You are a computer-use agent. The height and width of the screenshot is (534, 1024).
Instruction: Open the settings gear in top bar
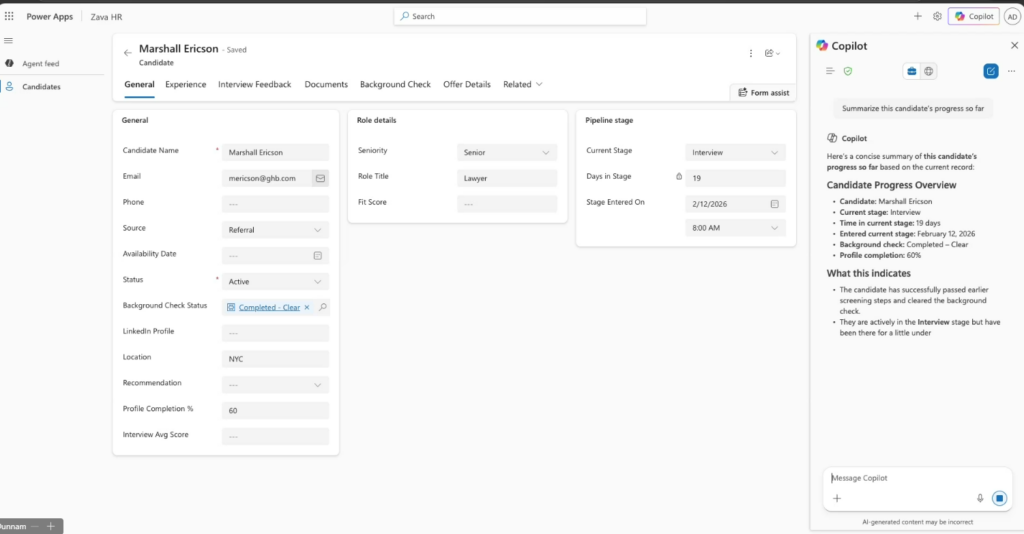[x=937, y=16]
